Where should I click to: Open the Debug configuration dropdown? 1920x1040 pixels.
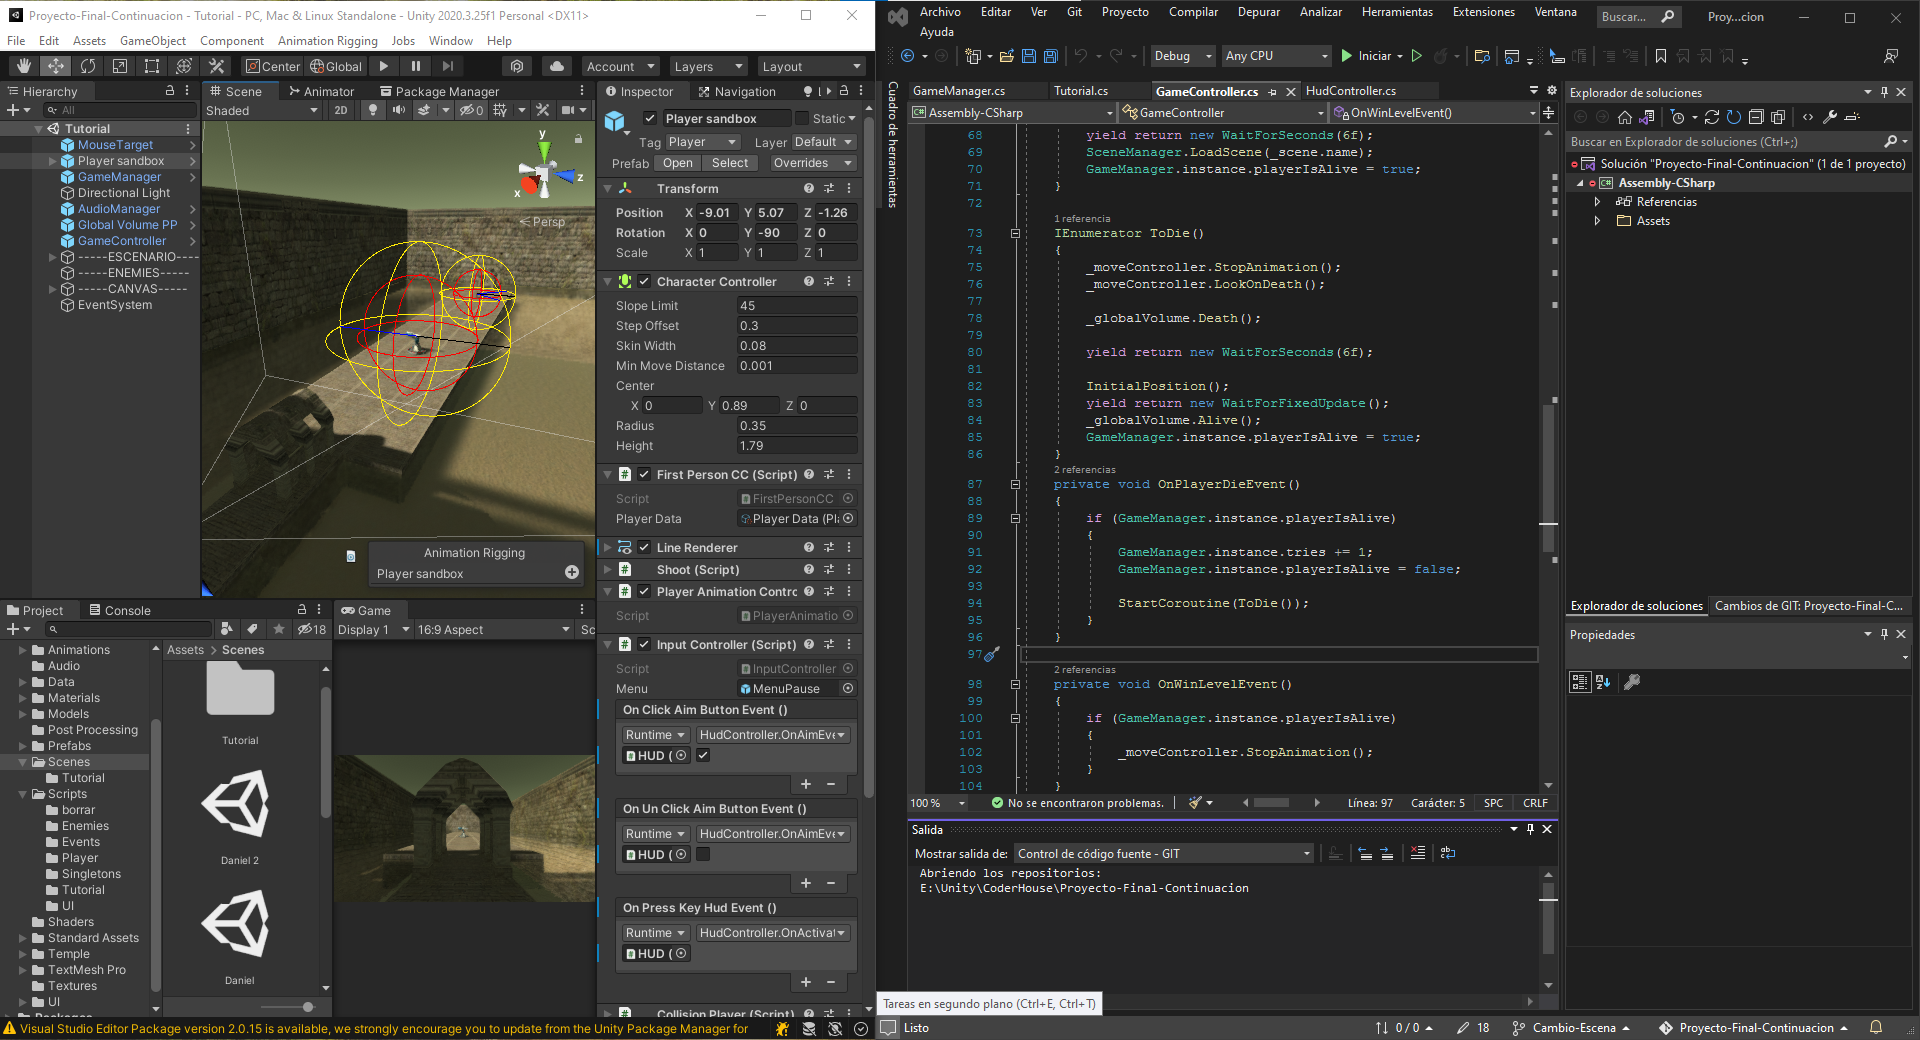[1182, 56]
